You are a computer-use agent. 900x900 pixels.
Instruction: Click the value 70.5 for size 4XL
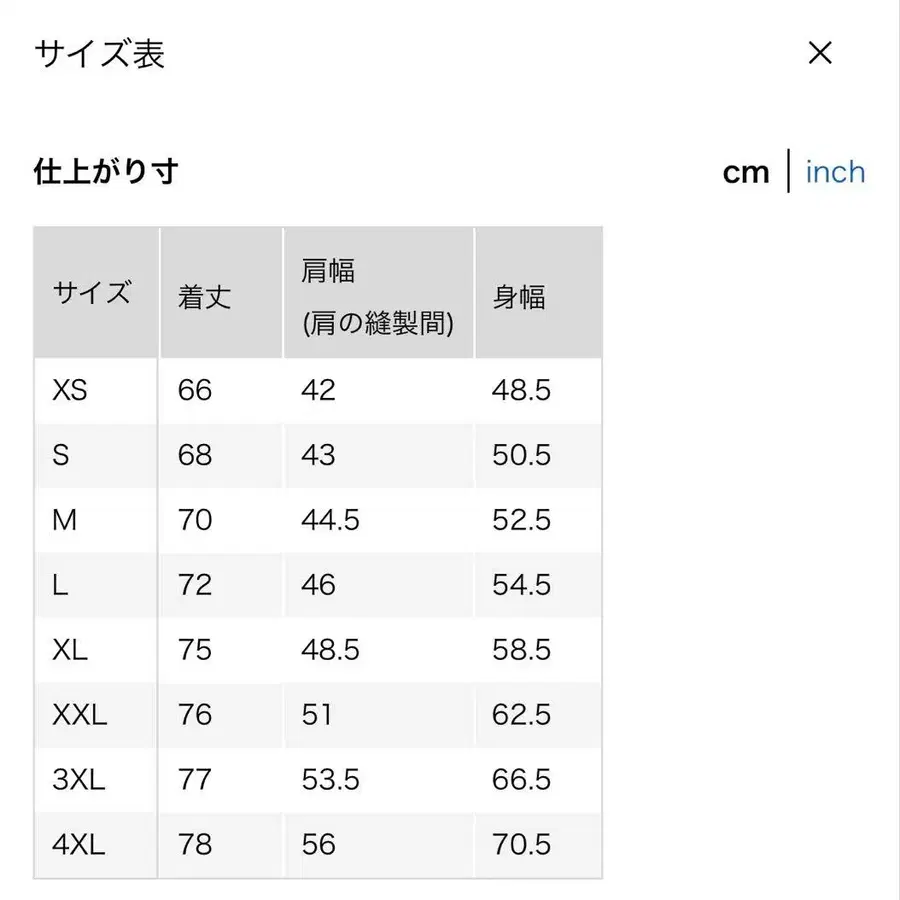point(522,845)
